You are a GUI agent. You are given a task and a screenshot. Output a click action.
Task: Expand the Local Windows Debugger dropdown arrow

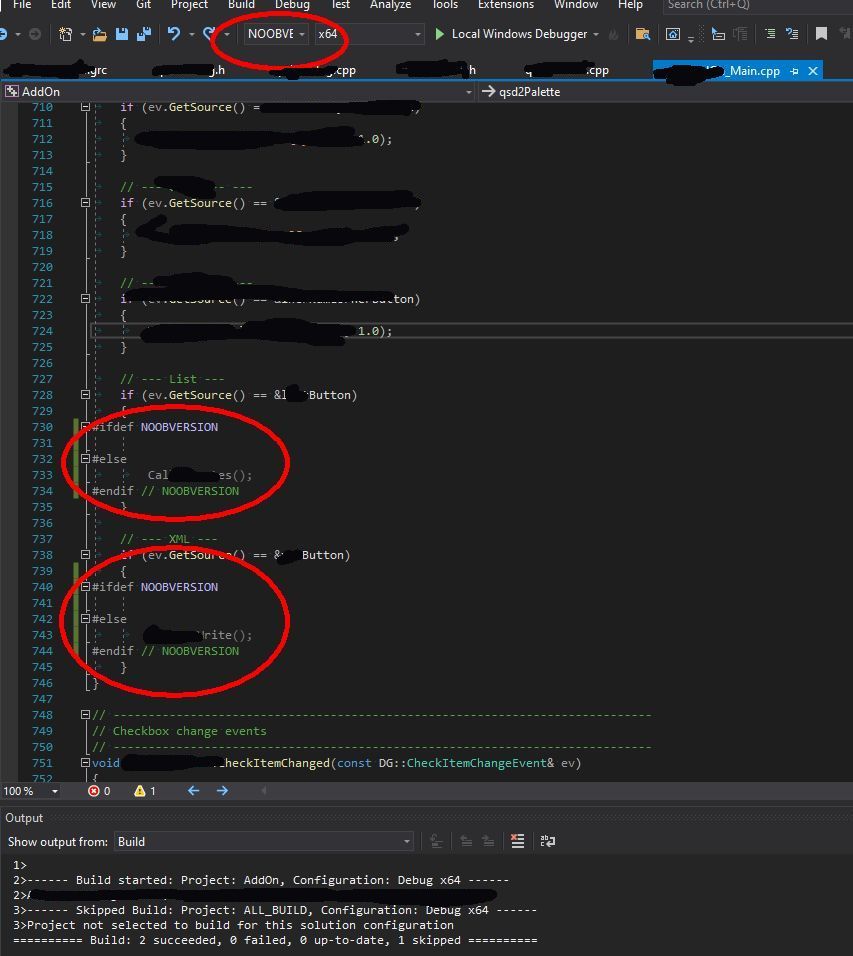pos(596,35)
